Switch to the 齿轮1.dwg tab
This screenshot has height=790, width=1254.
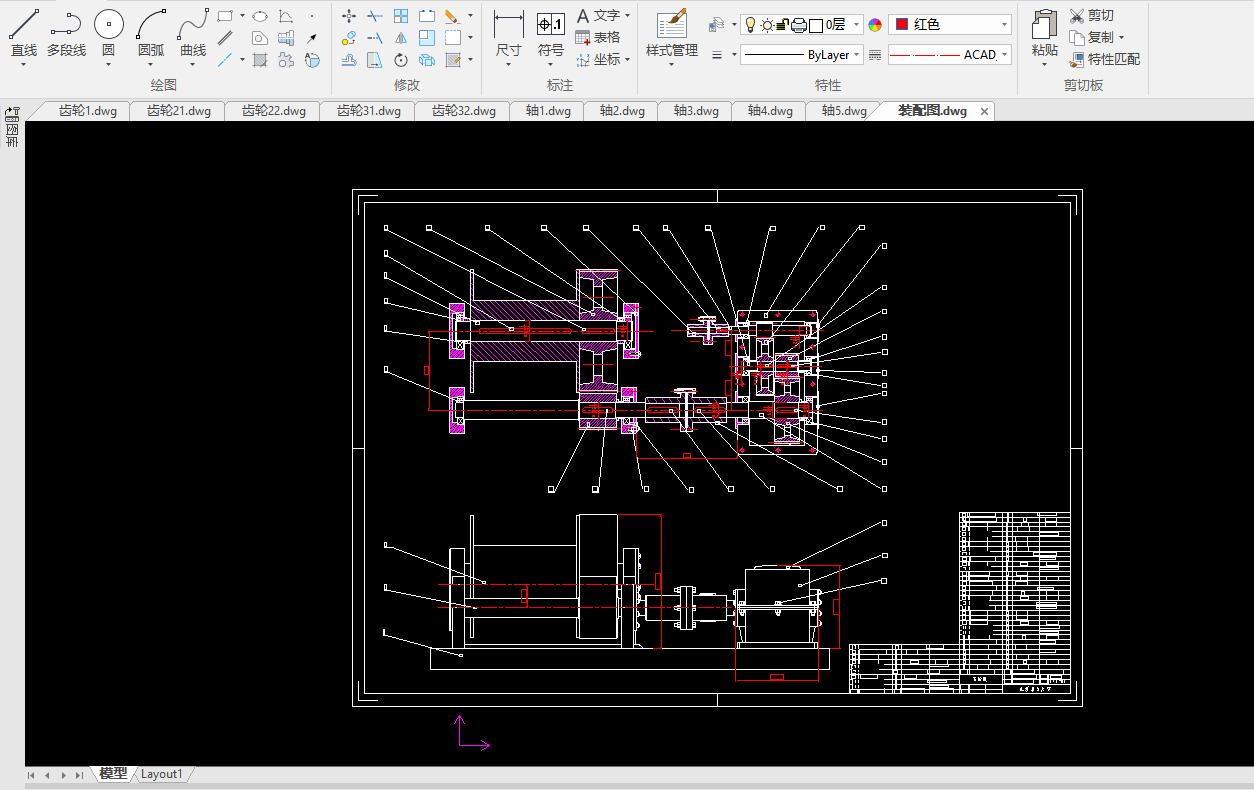(87, 111)
